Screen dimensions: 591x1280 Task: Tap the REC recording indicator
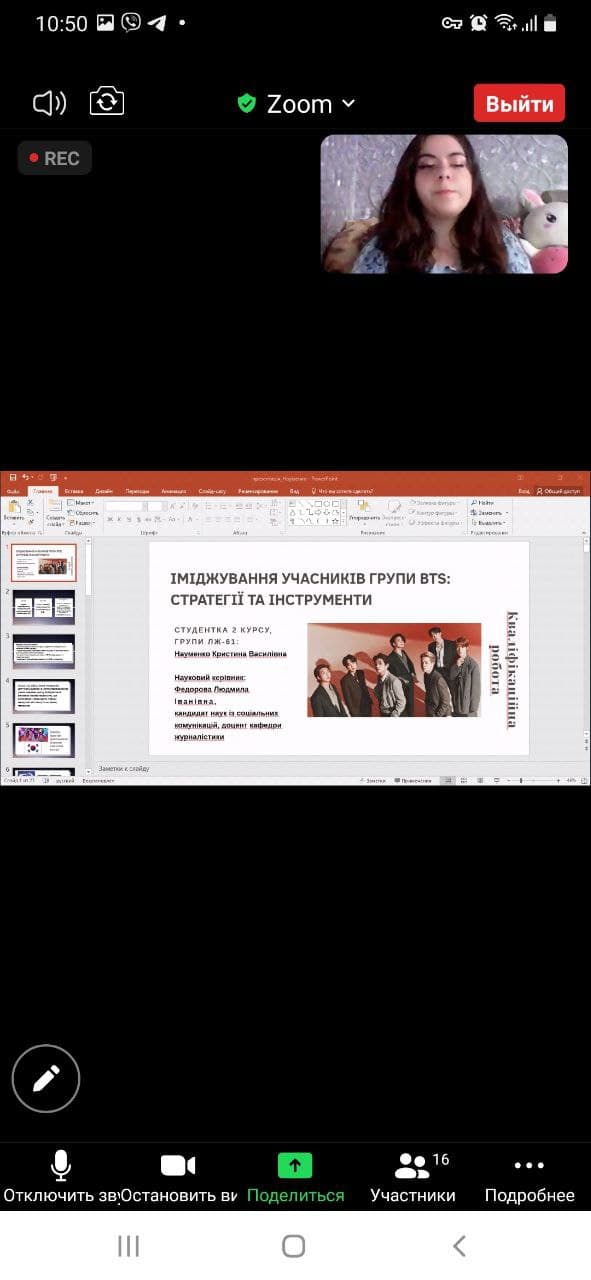coord(55,158)
